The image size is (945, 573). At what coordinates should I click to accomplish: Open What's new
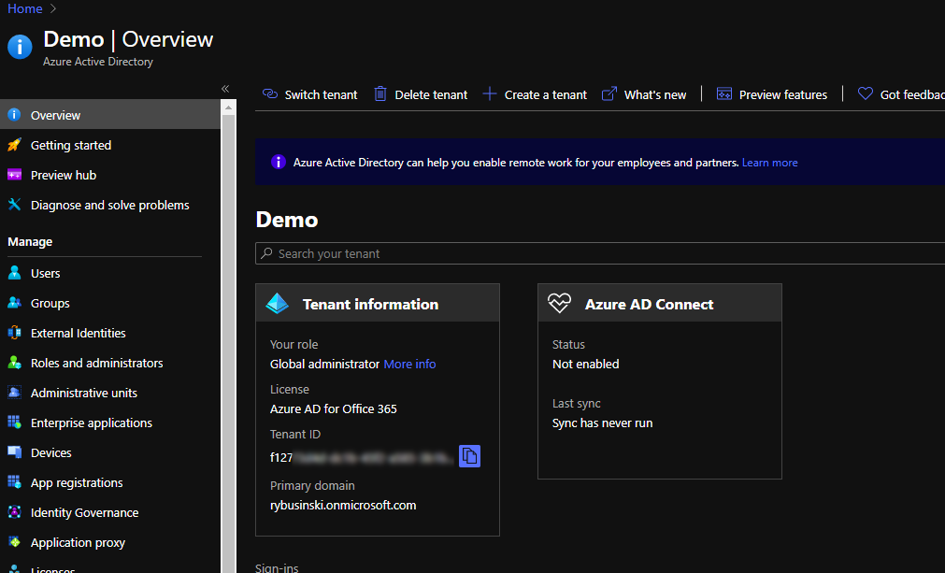tap(655, 95)
